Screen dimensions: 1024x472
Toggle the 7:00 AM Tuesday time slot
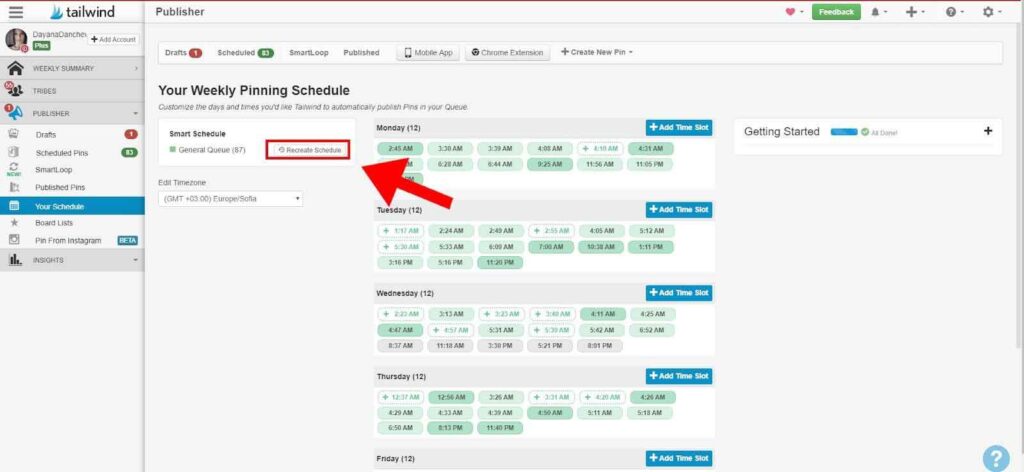[551, 247]
